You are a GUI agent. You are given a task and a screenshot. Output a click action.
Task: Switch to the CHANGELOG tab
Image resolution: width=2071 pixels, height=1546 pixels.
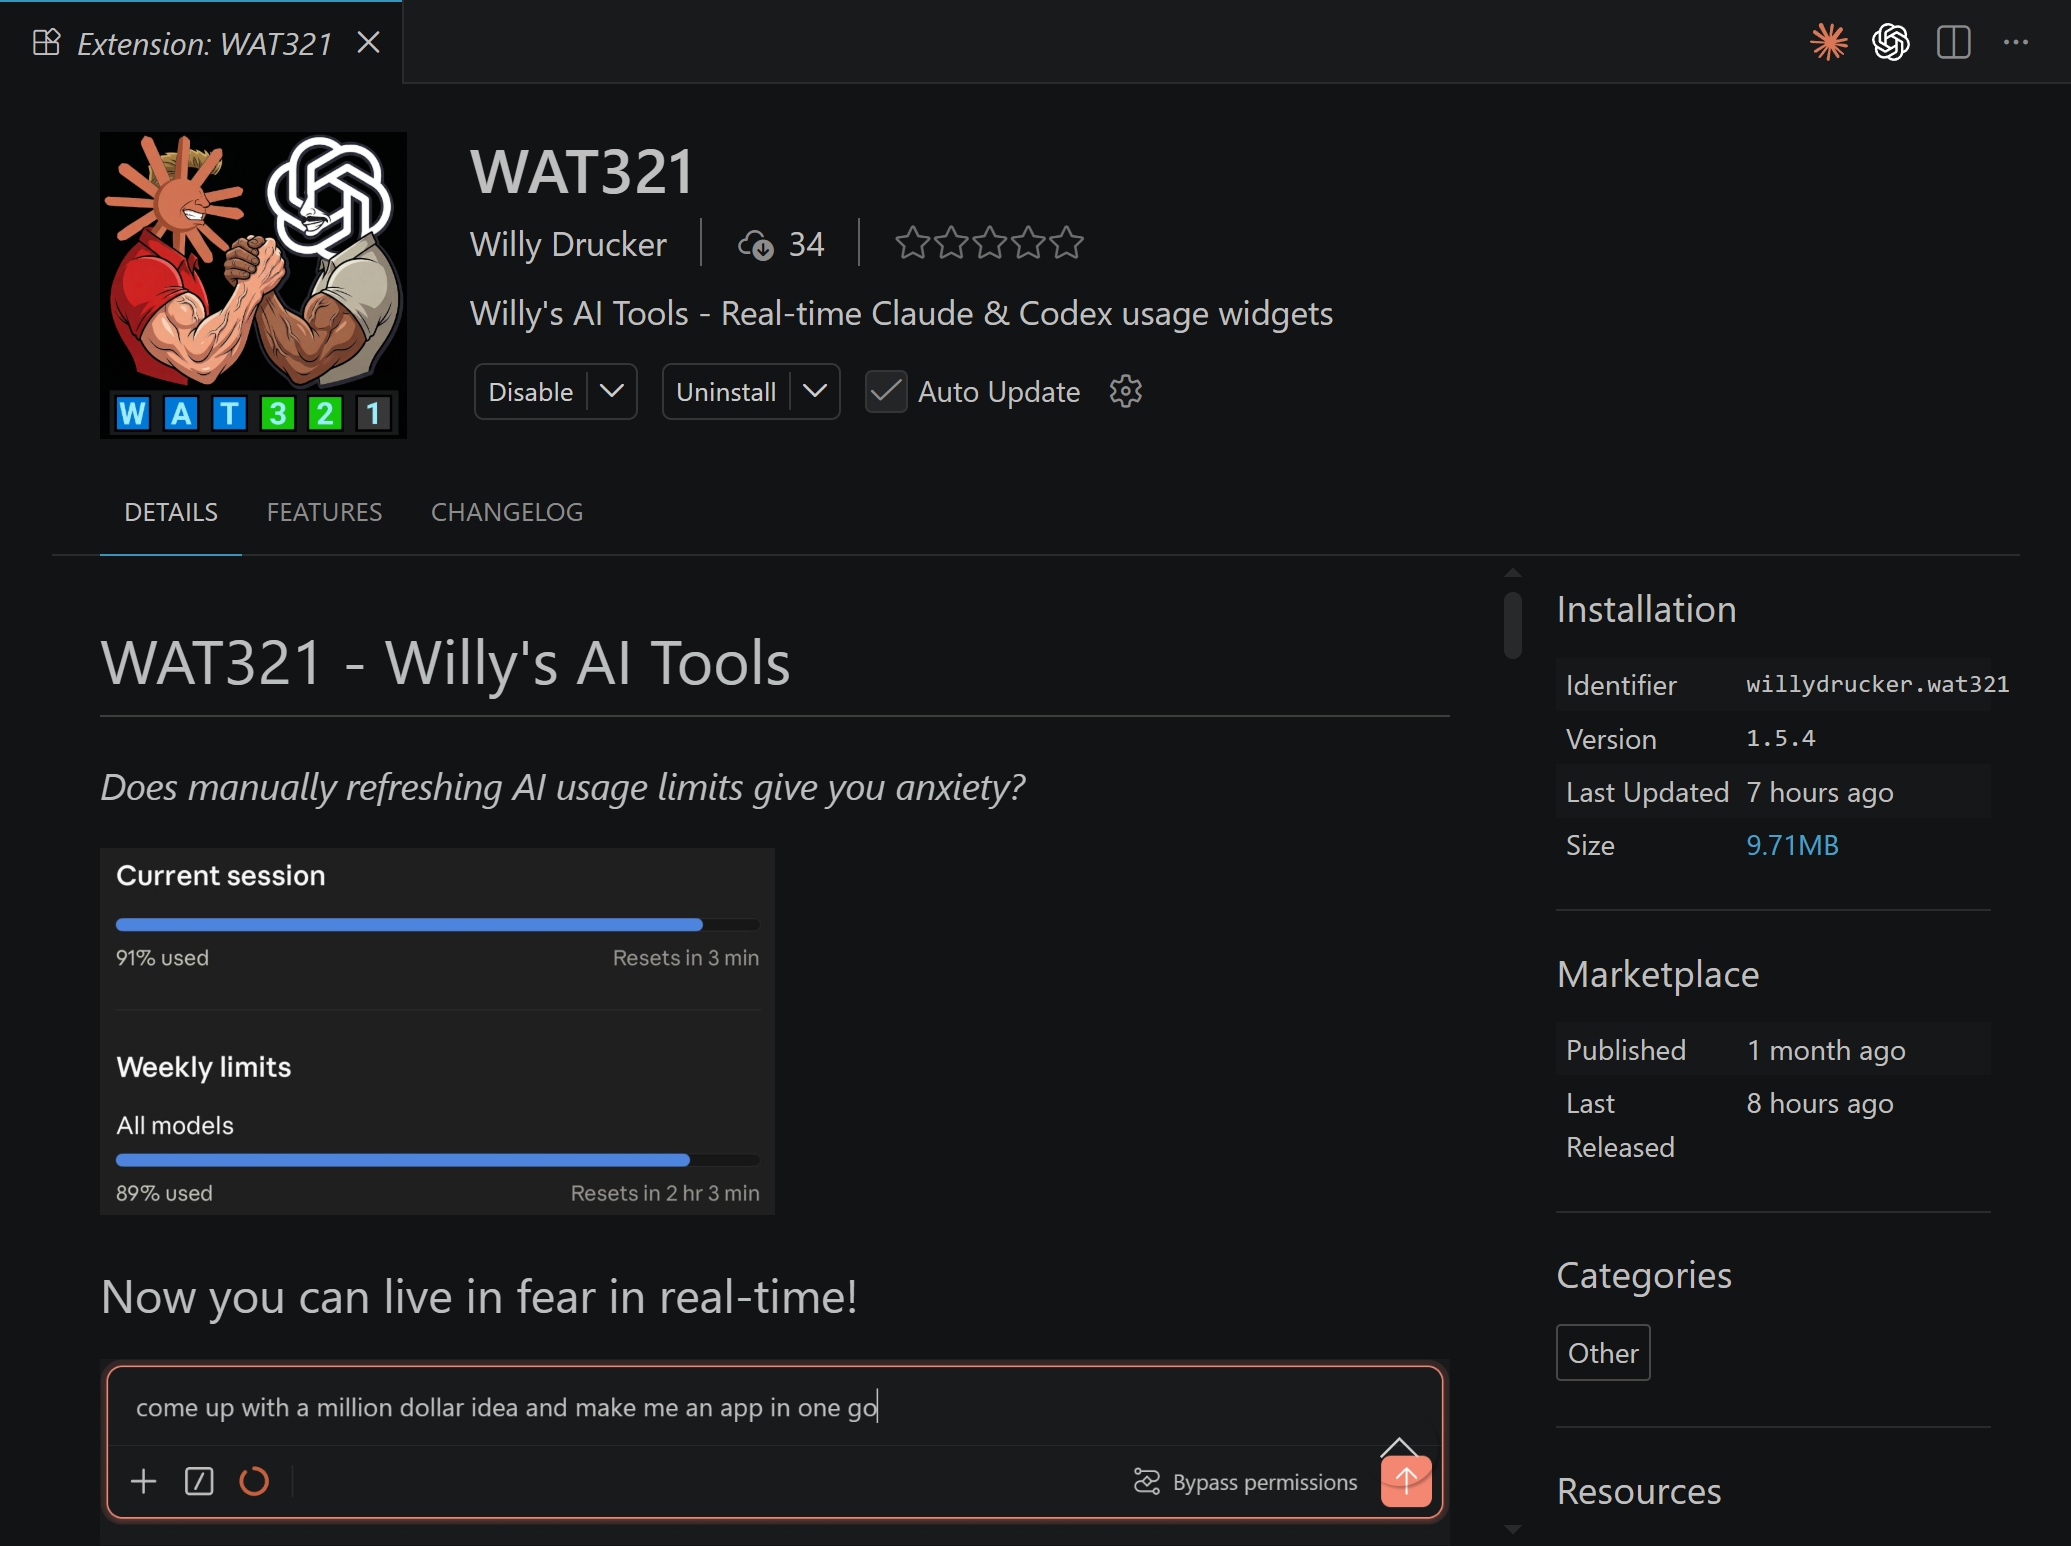[507, 512]
